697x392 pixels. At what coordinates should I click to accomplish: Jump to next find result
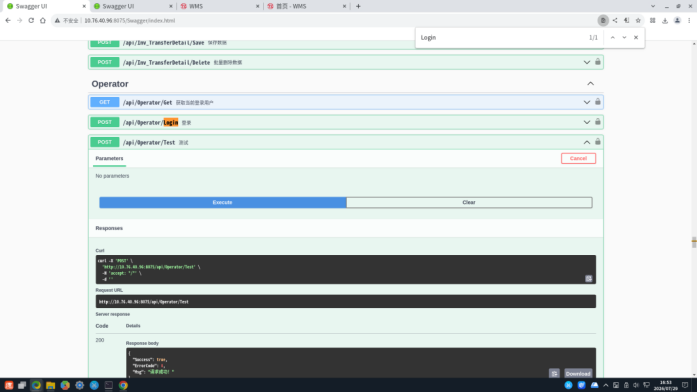click(x=624, y=38)
